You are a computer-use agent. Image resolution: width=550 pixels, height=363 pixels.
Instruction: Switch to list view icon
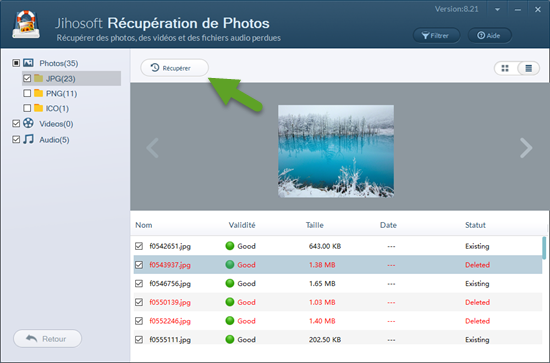[x=528, y=68]
